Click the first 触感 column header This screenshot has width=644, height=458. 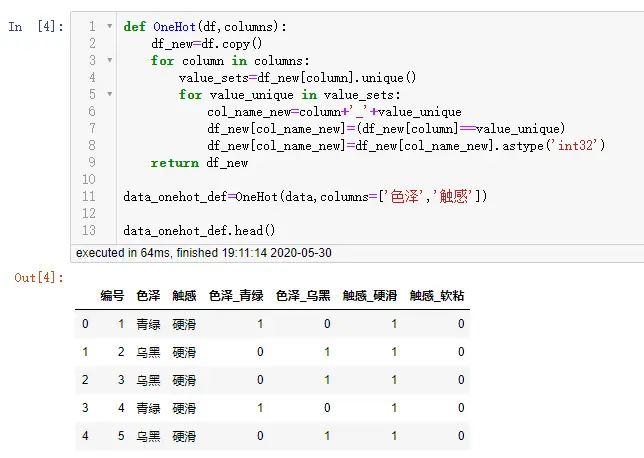click(x=184, y=296)
